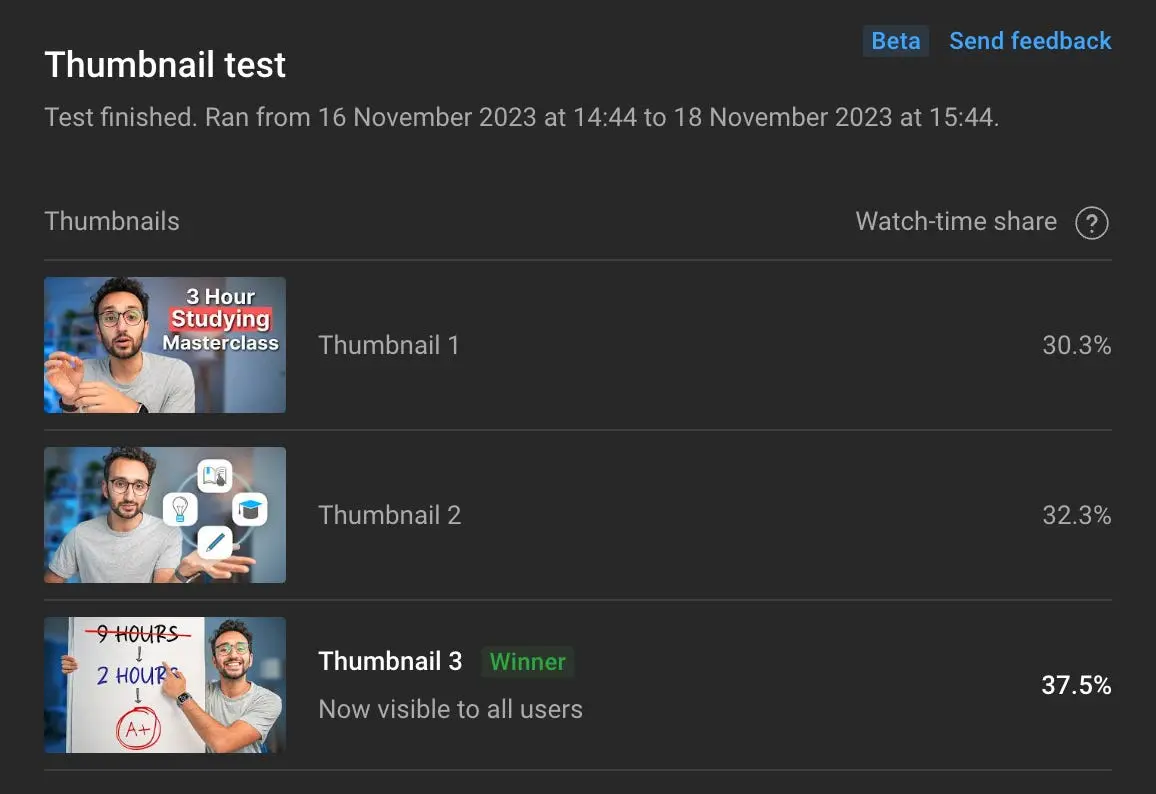
Task: Click the Beta badge
Action: [x=895, y=41]
